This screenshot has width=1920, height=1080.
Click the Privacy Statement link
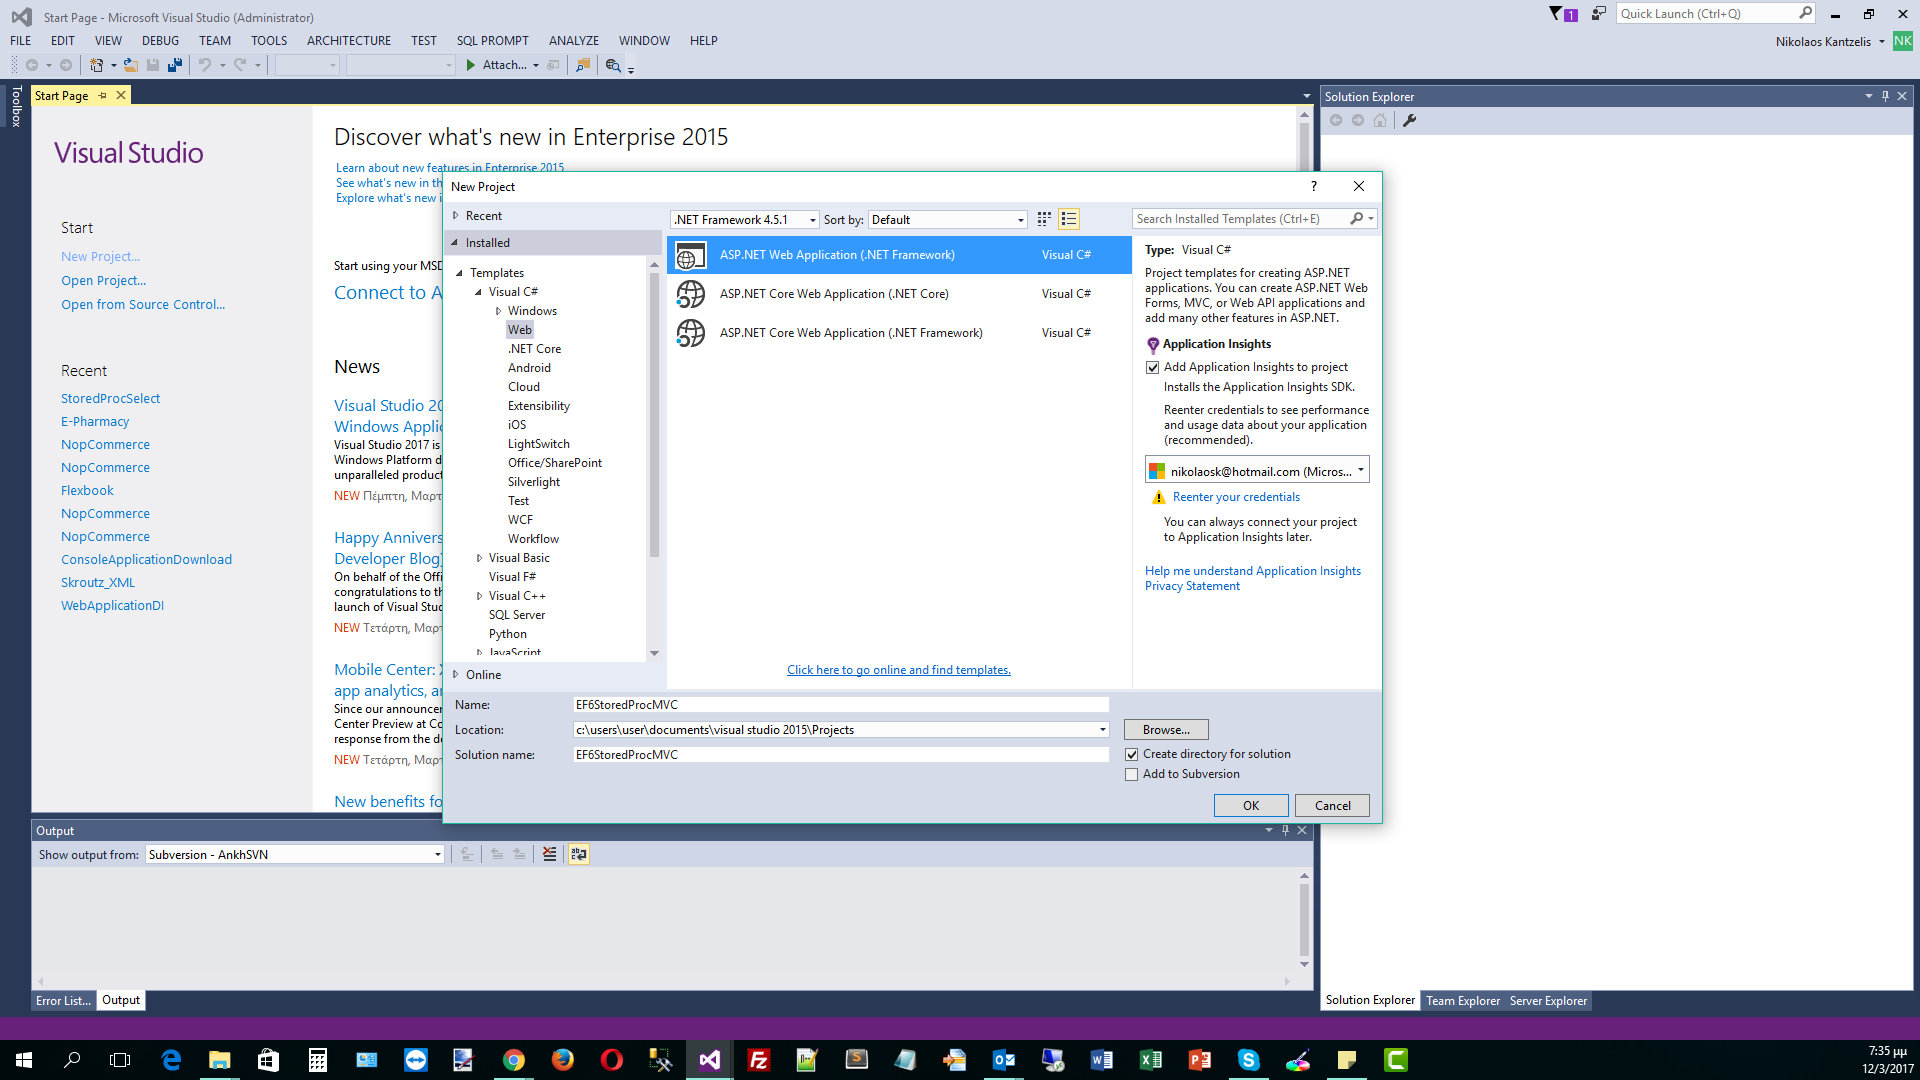[x=1192, y=586]
